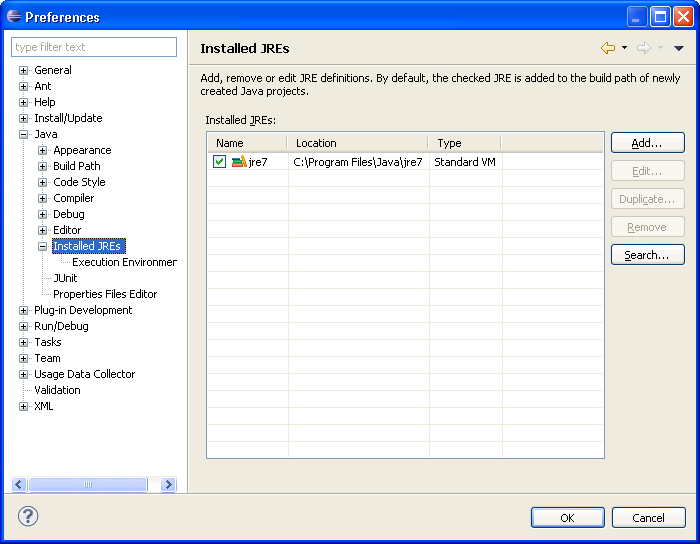Click the help question mark icon
This screenshot has height=544, width=700.
pos(28,517)
